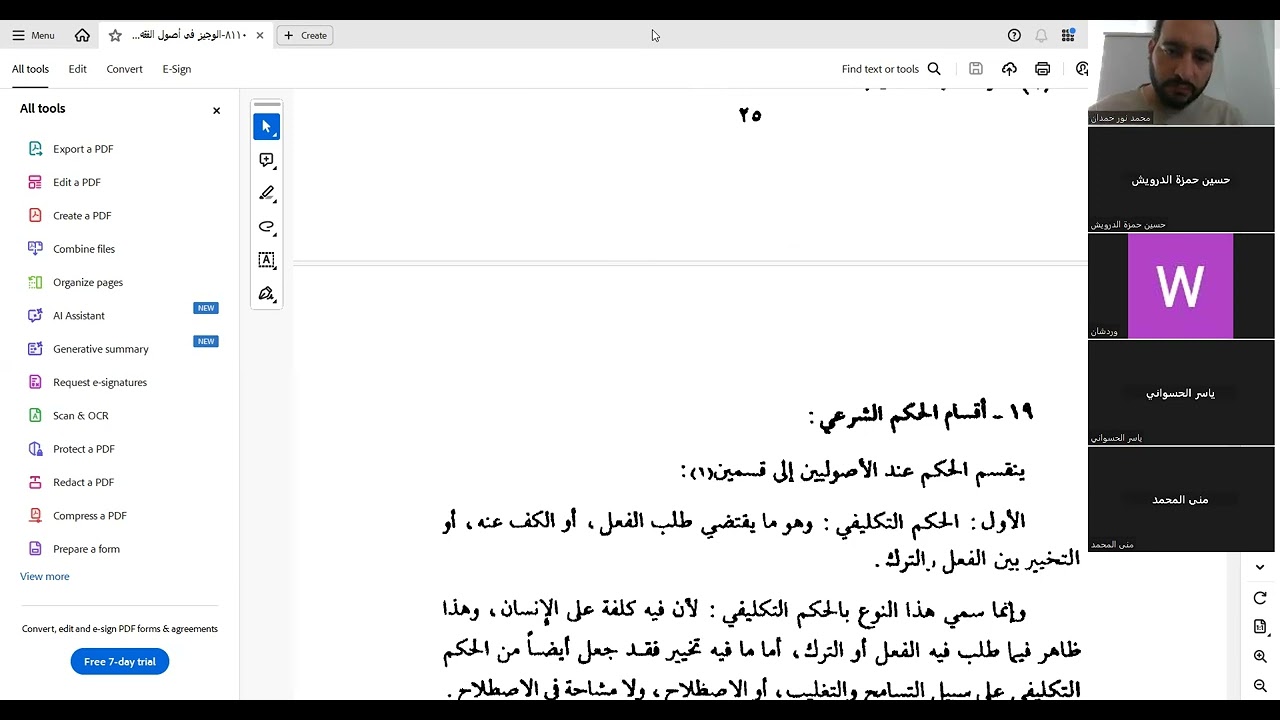The height and width of the screenshot is (720, 1280).
Task: Zoom out with magnifier minus
Action: tap(1260, 686)
